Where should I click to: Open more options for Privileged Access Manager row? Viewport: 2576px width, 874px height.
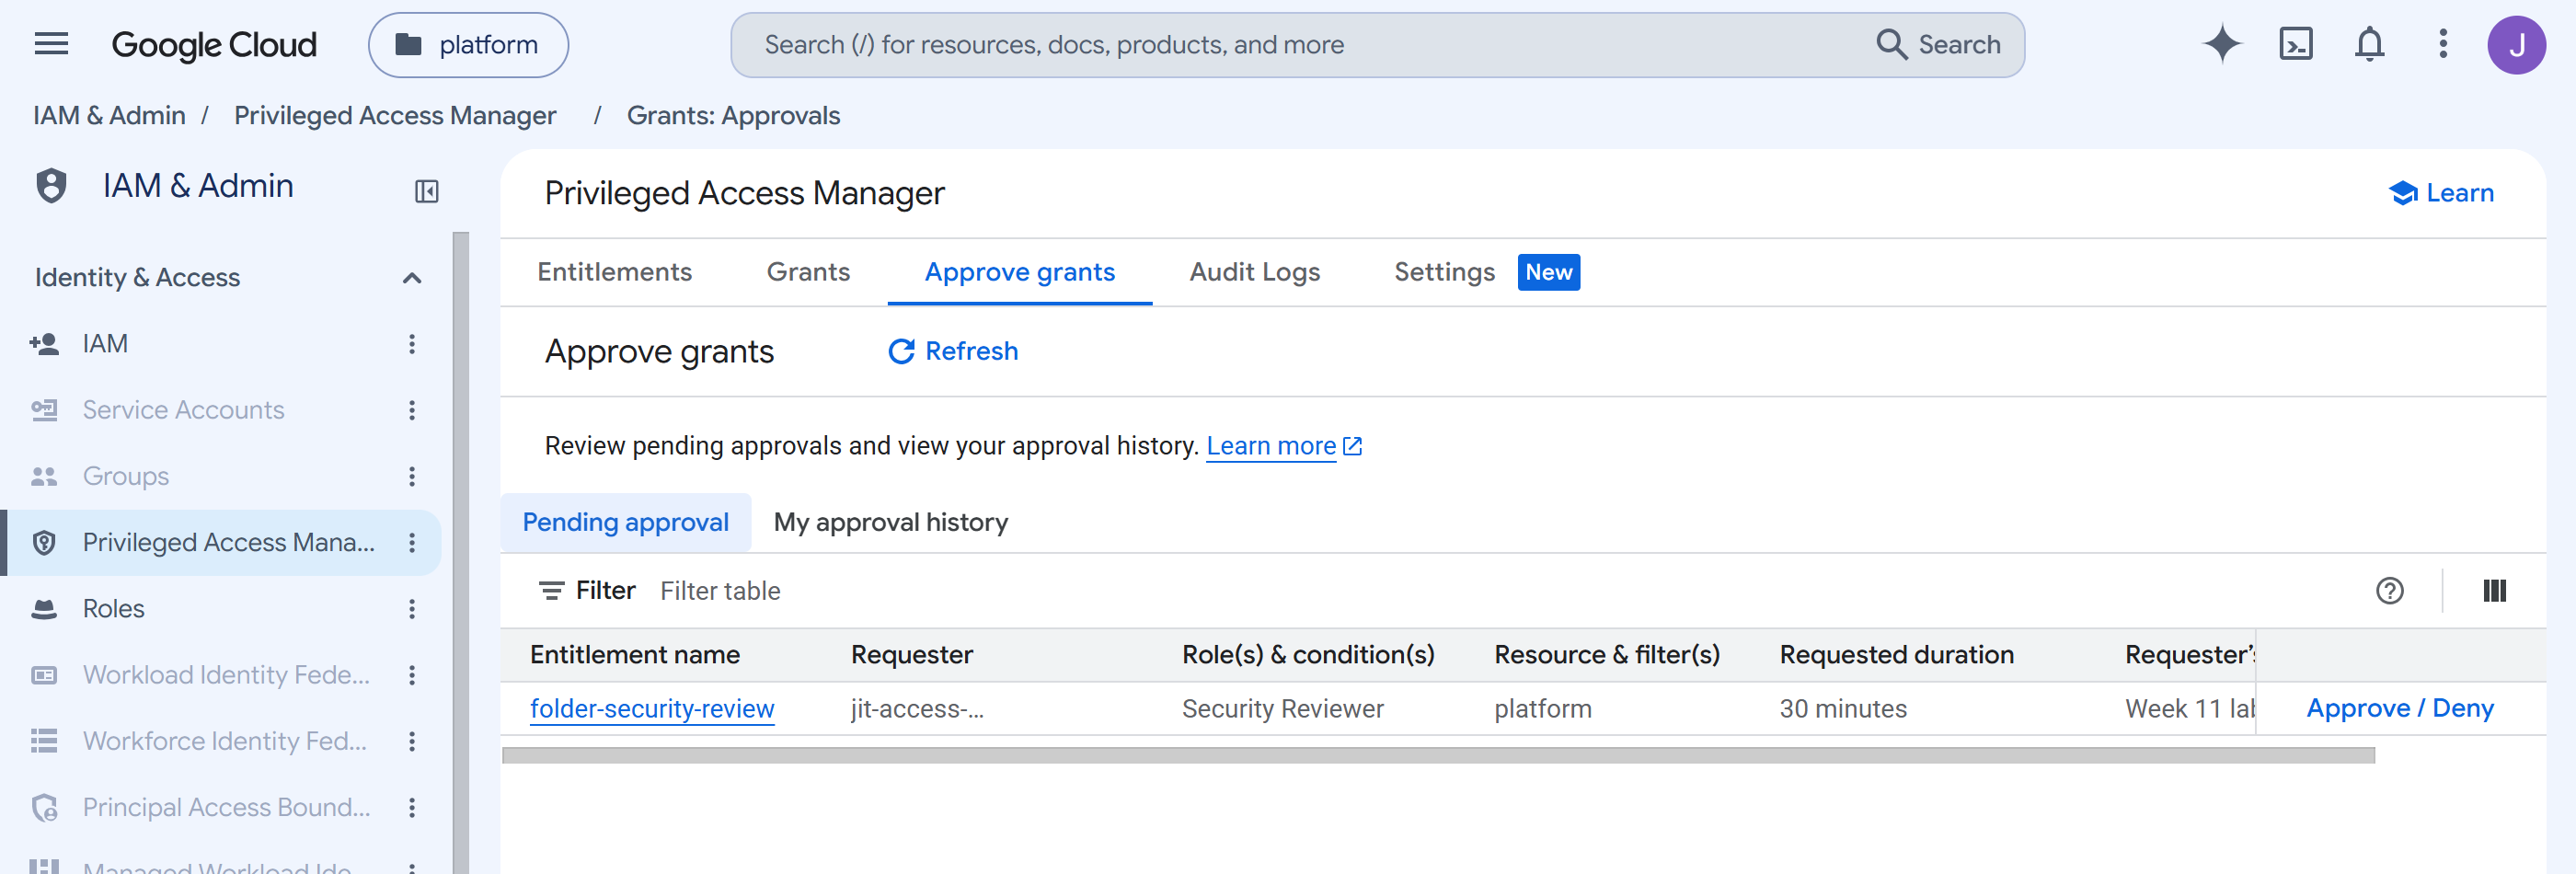pyautogui.click(x=411, y=543)
